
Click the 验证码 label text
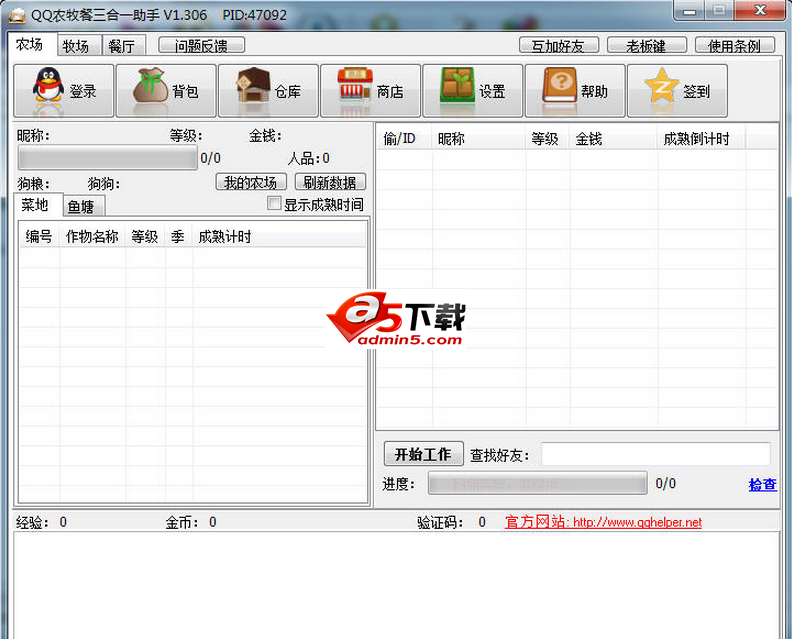coord(439,522)
